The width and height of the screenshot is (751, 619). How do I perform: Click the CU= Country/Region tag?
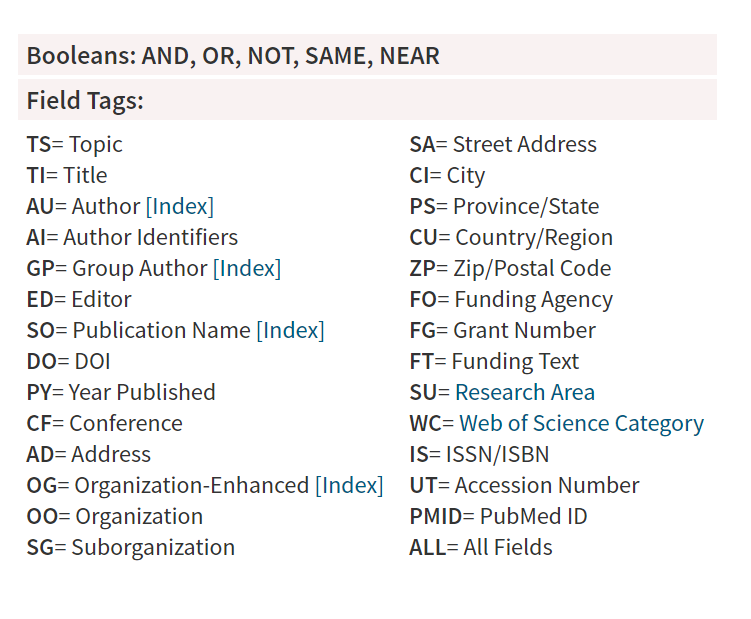512,238
